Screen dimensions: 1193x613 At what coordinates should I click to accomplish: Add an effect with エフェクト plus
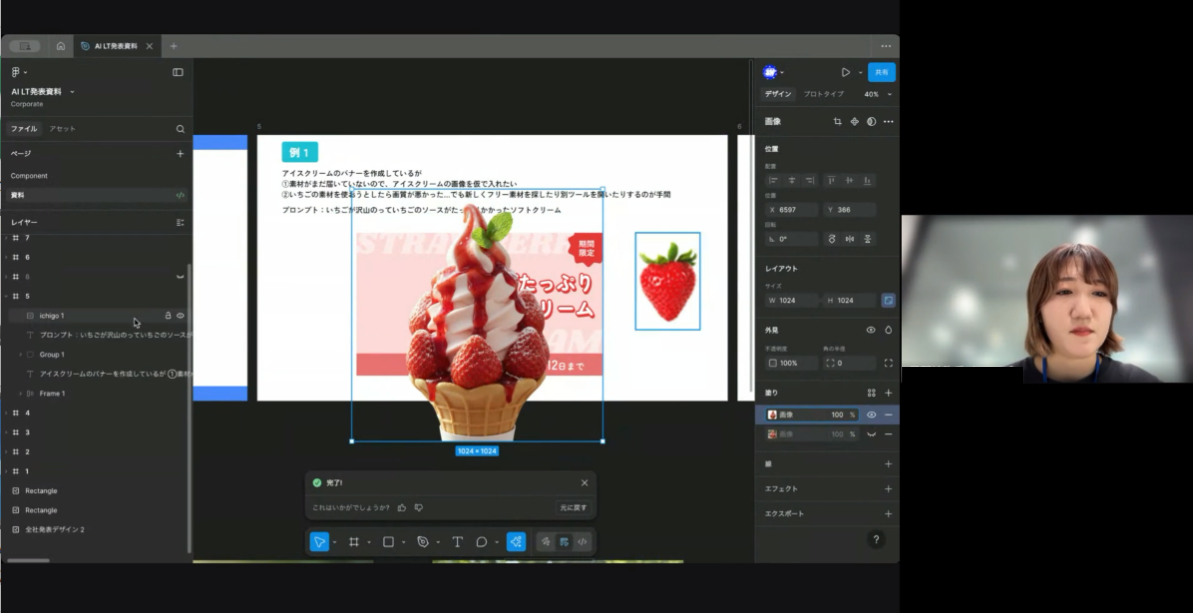pyautogui.click(x=888, y=489)
